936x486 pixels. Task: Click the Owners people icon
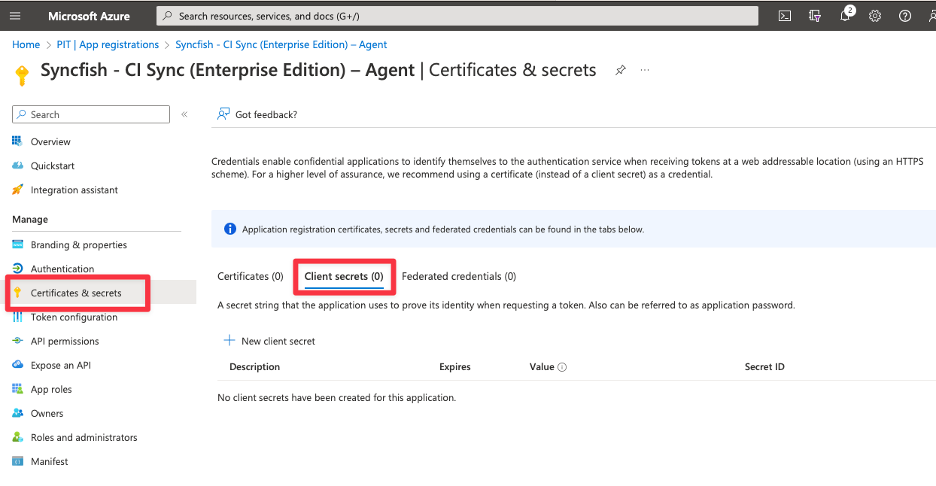(18, 413)
